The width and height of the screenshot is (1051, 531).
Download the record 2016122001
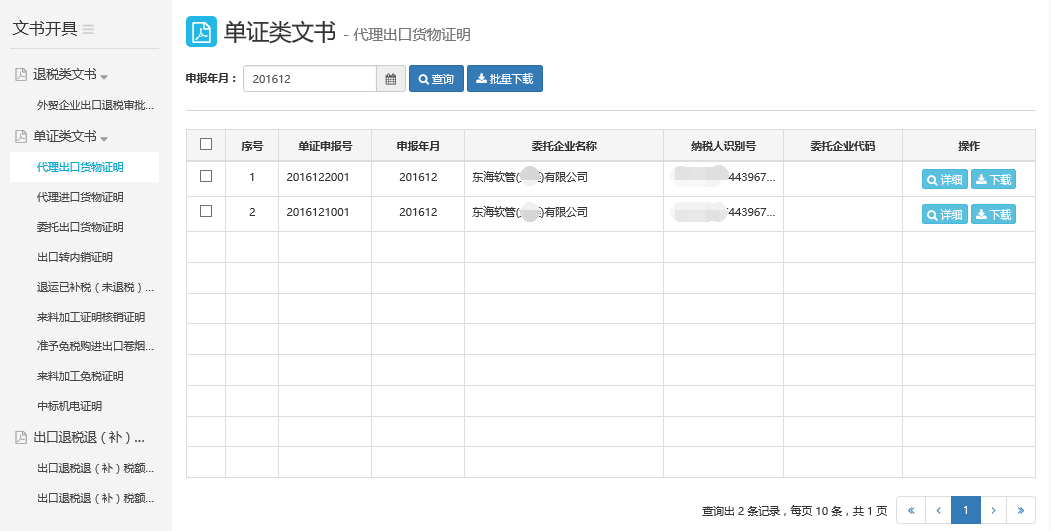(x=993, y=180)
